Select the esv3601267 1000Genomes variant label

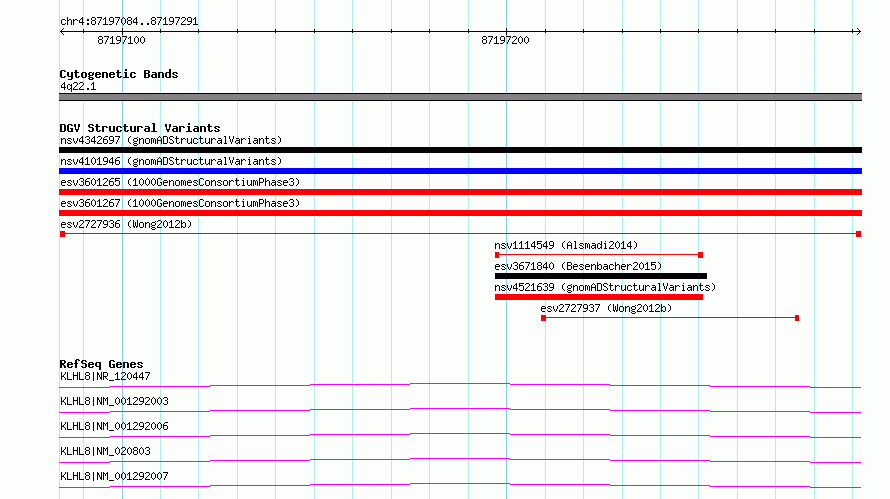180,203
